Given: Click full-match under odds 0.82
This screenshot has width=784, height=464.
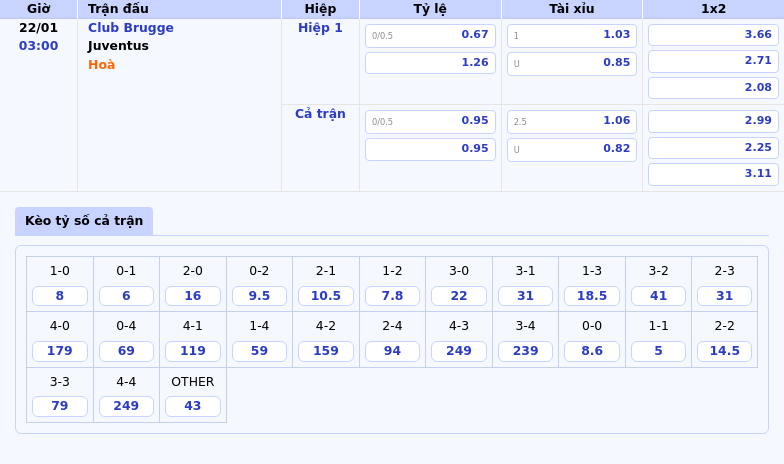Looking at the screenshot, I should pos(572,149).
